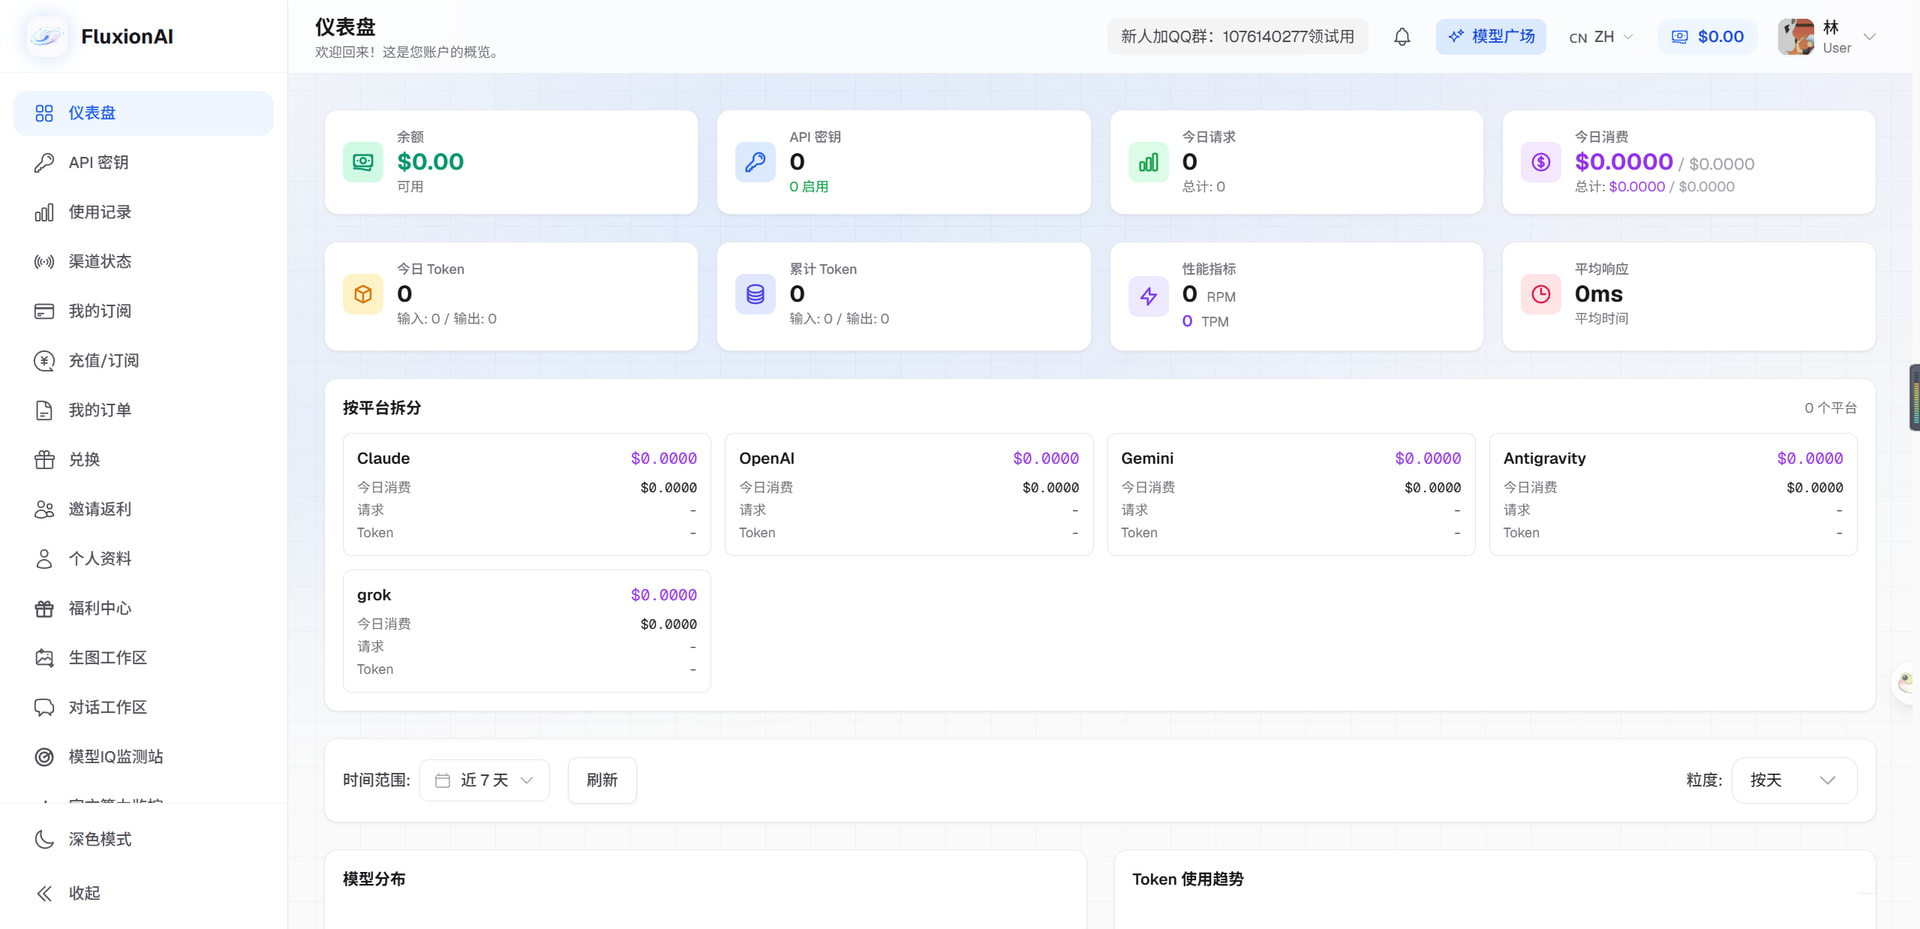Screen dimensions: 1920x929
Task: Open 渠道状态 in the sidebar
Action: 144,262
